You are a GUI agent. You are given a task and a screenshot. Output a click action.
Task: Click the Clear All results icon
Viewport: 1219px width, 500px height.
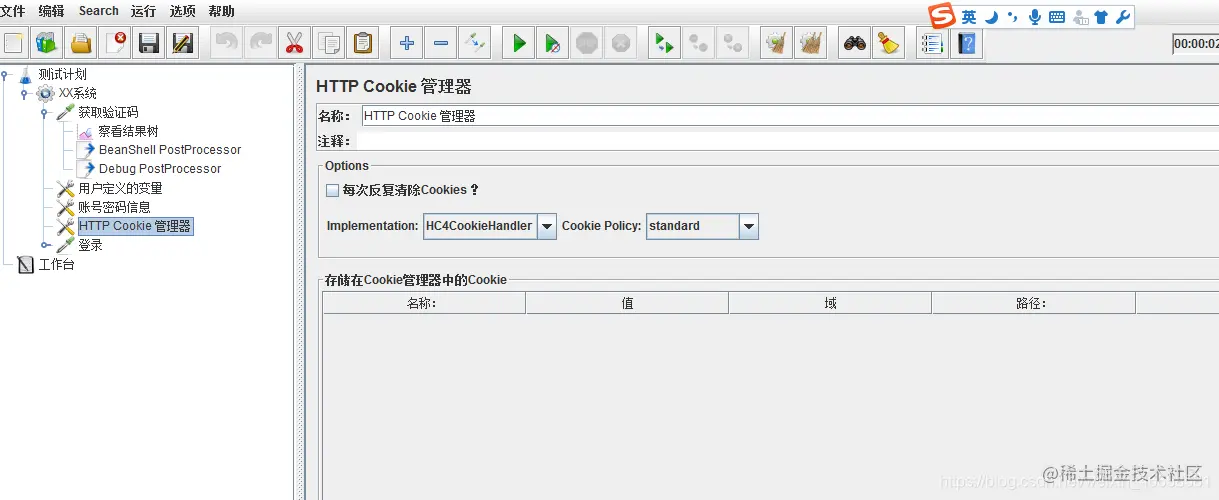click(x=811, y=43)
